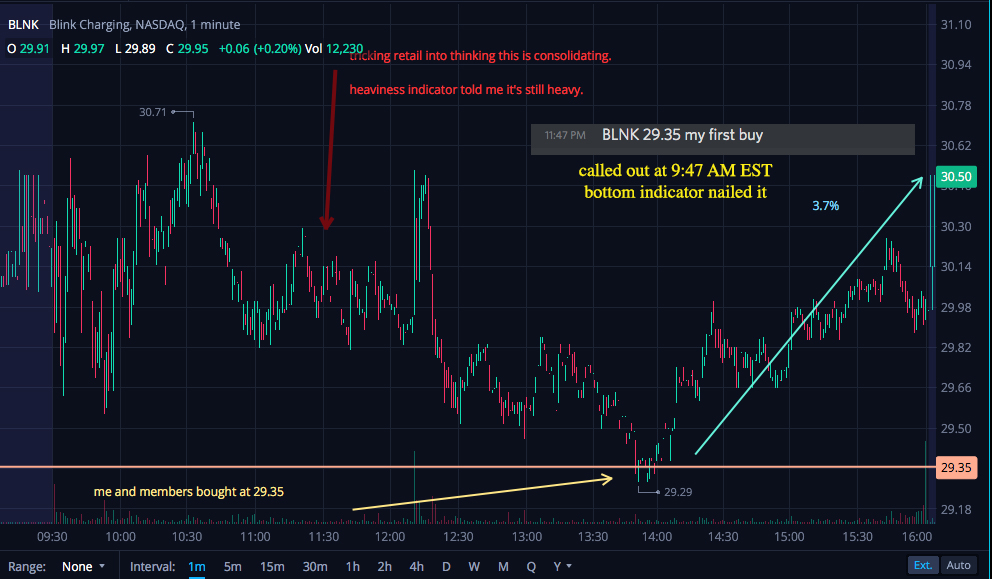Image resolution: width=992 pixels, height=579 pixels.
Task: Click the Vol 12,230 value
Action: pos(334,49)
